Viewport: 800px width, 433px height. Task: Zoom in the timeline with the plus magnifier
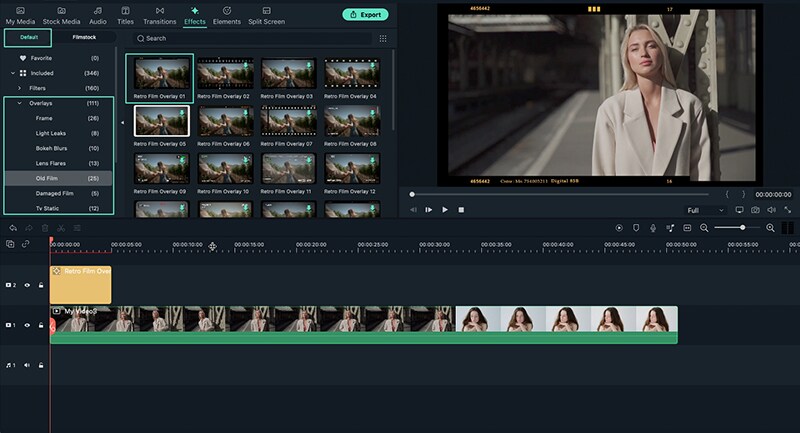[770, 228]
